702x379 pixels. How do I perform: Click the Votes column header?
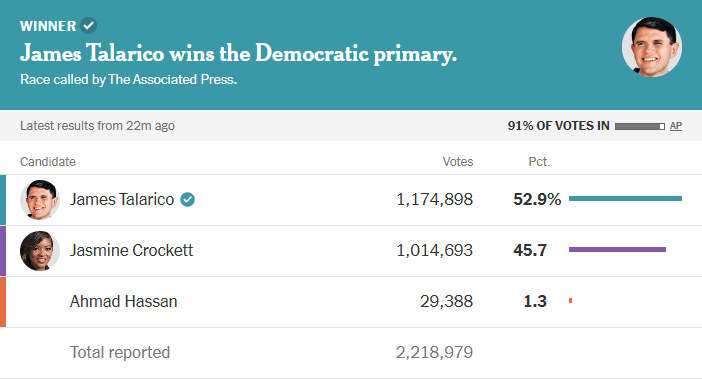458,162
